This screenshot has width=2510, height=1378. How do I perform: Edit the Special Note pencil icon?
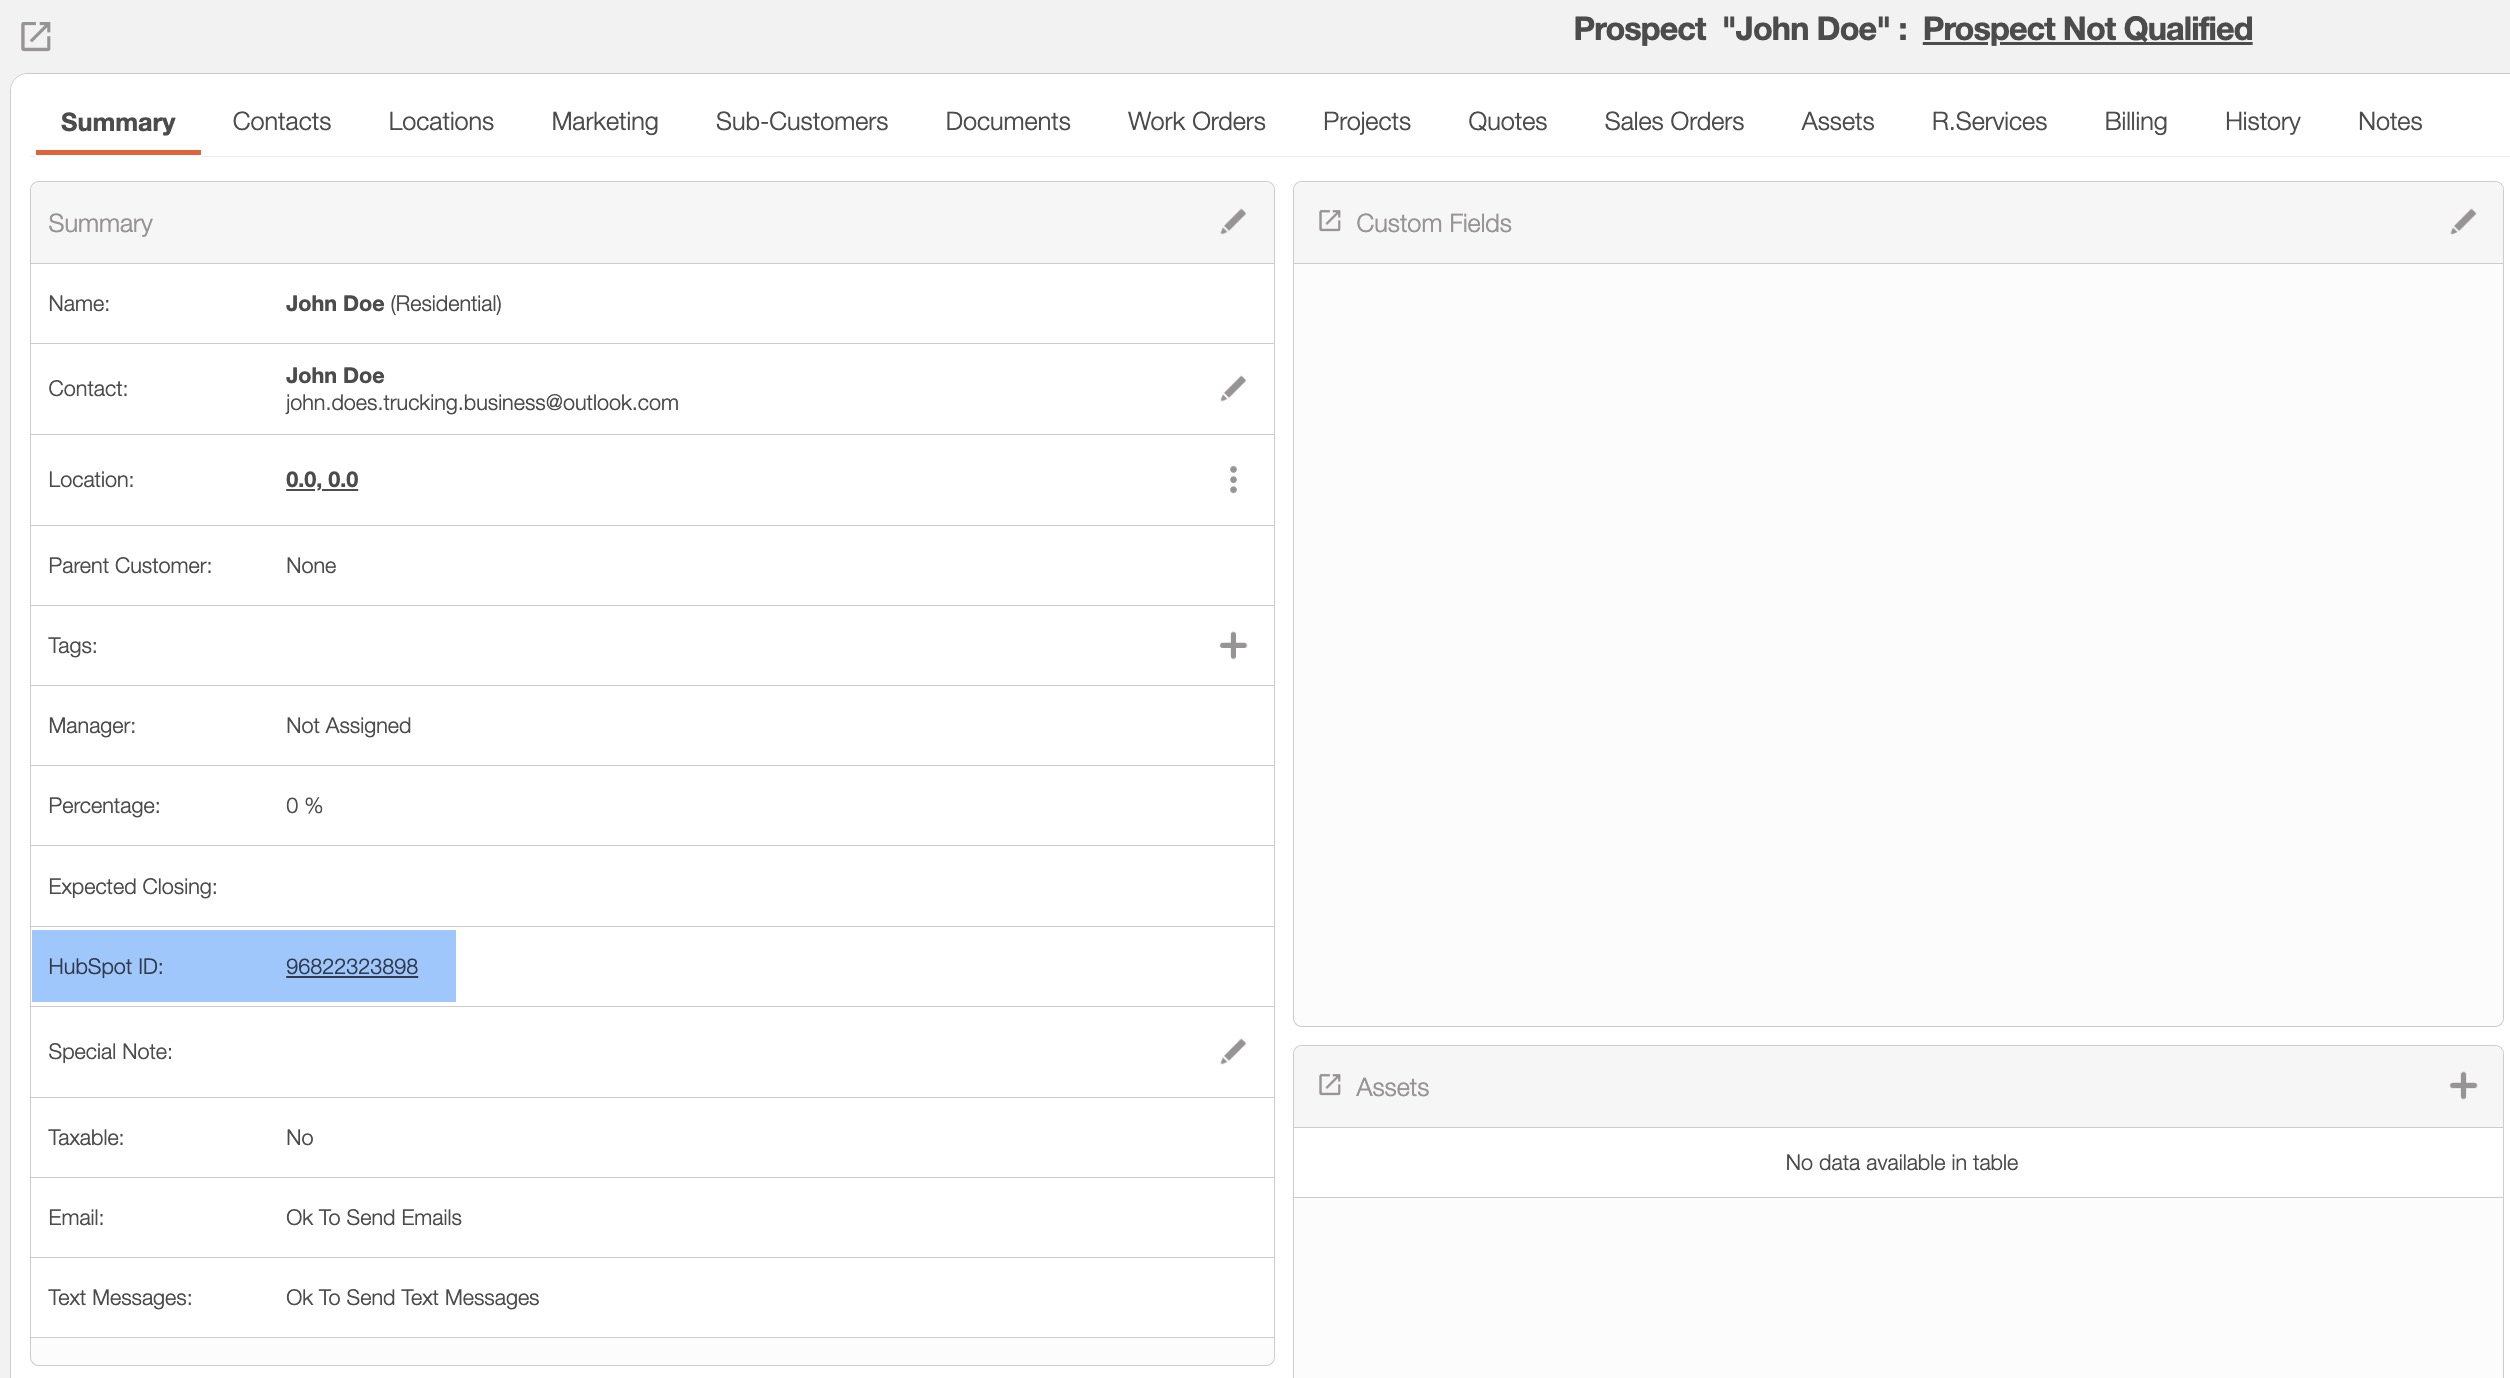(x=1233, y=1052)
